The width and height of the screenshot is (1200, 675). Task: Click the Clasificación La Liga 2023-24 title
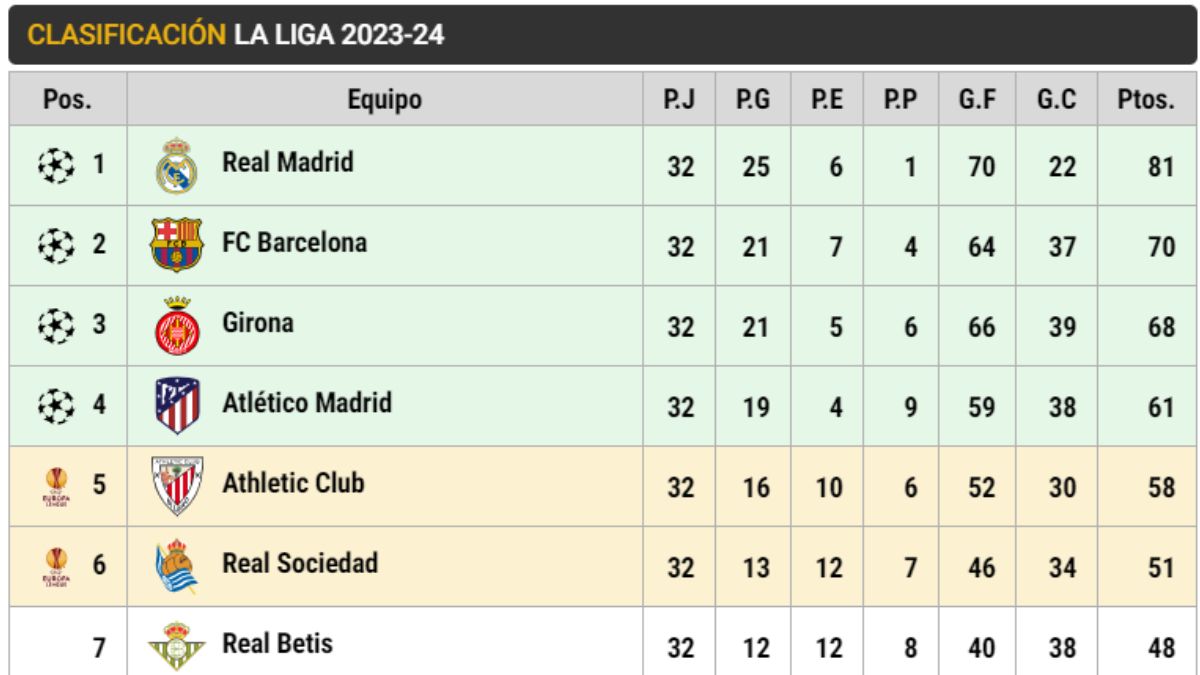(236, 35)
